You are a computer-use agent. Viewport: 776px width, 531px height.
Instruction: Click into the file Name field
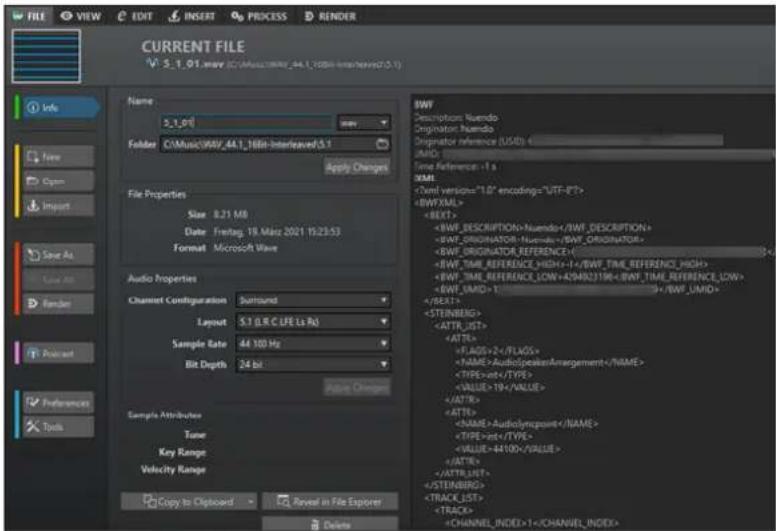tap(247, 123)
